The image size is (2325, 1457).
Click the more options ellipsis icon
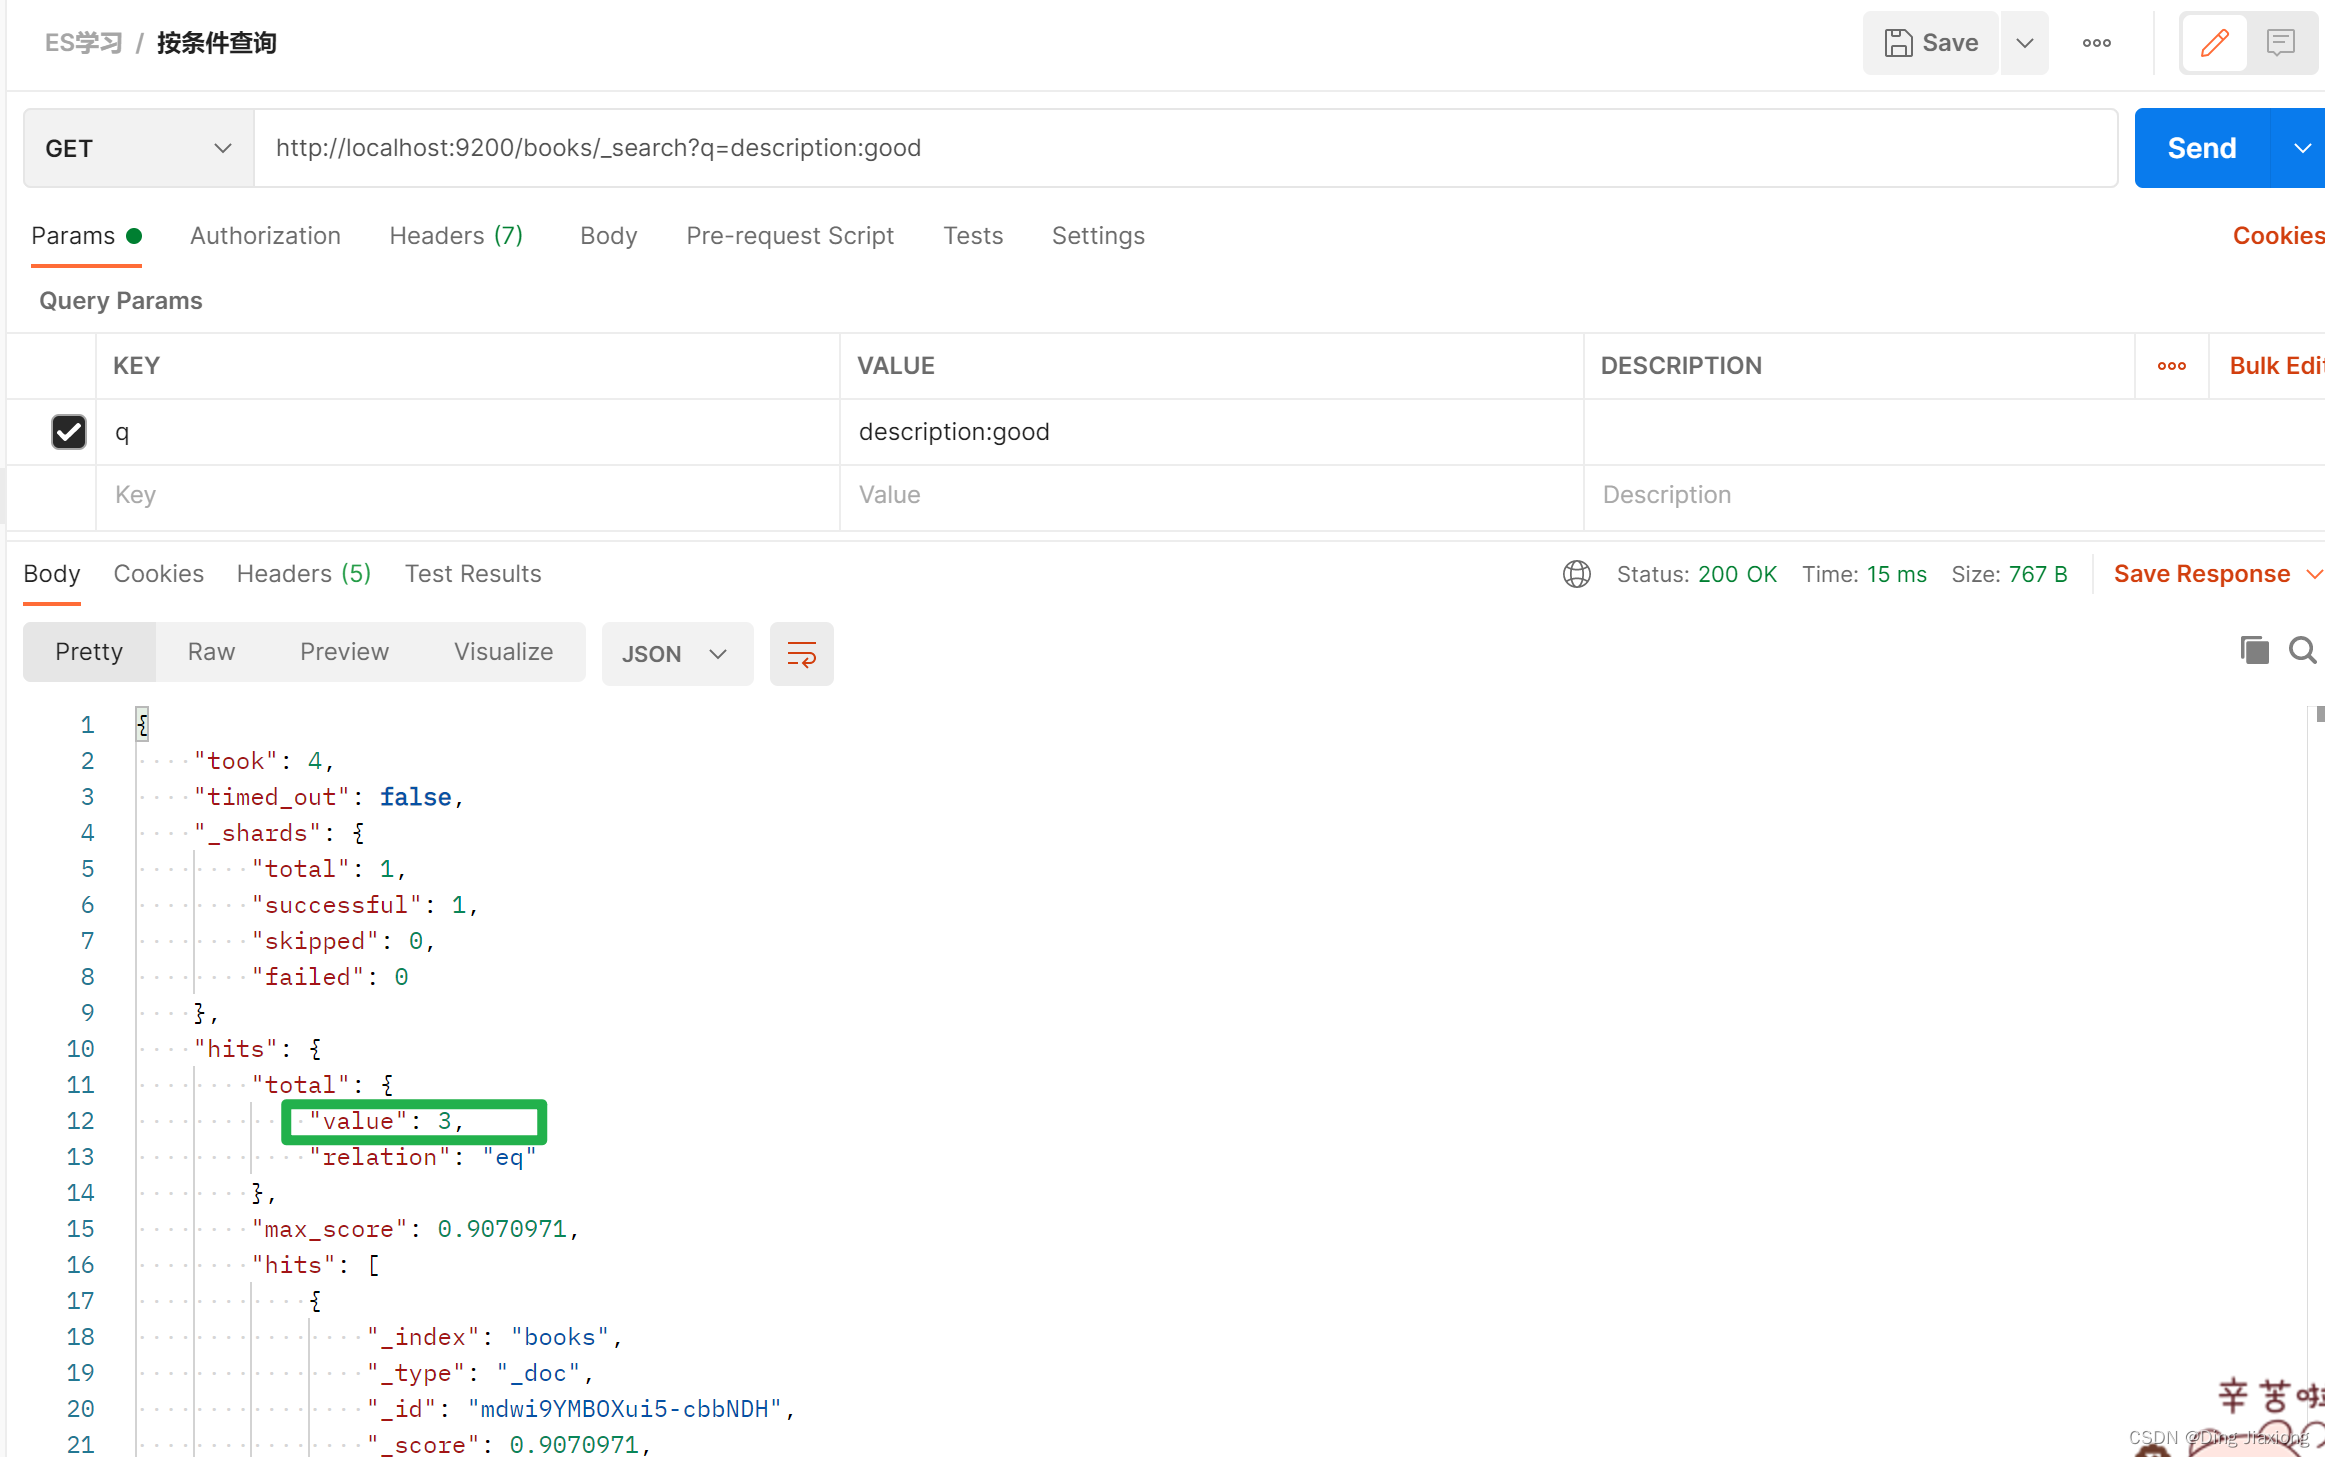click(x=2095, y=42)
